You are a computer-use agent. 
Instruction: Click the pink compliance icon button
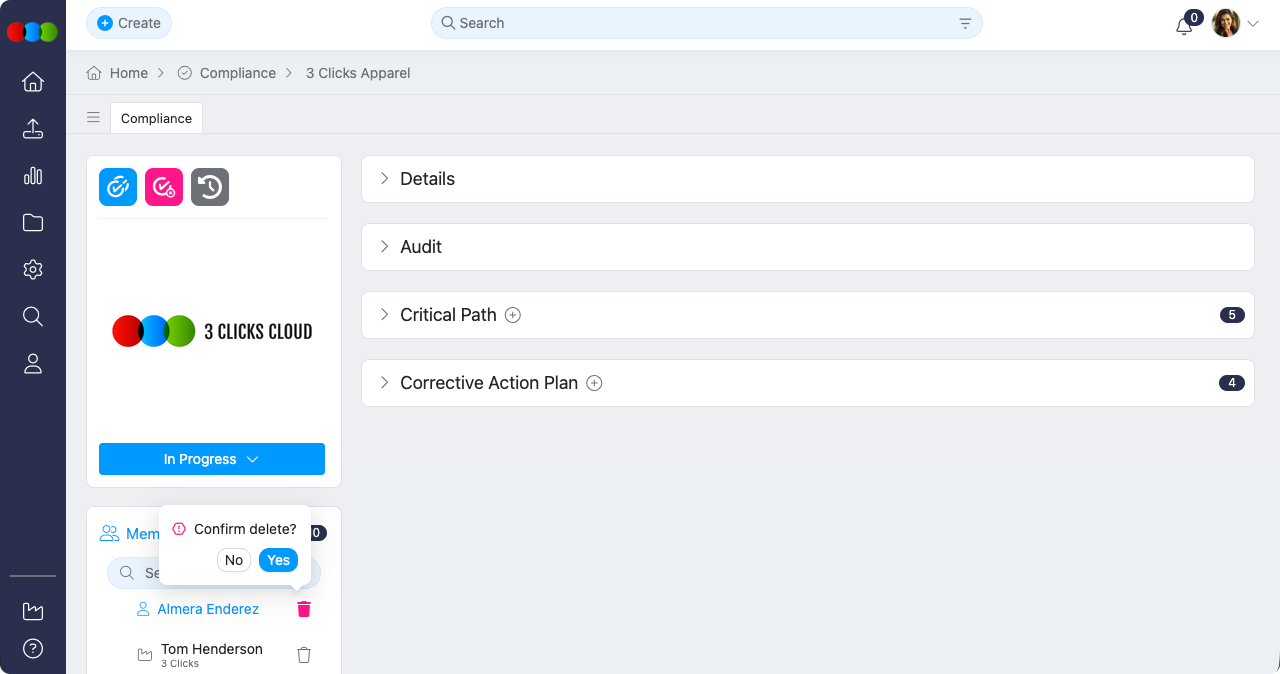tap(164, 187)
